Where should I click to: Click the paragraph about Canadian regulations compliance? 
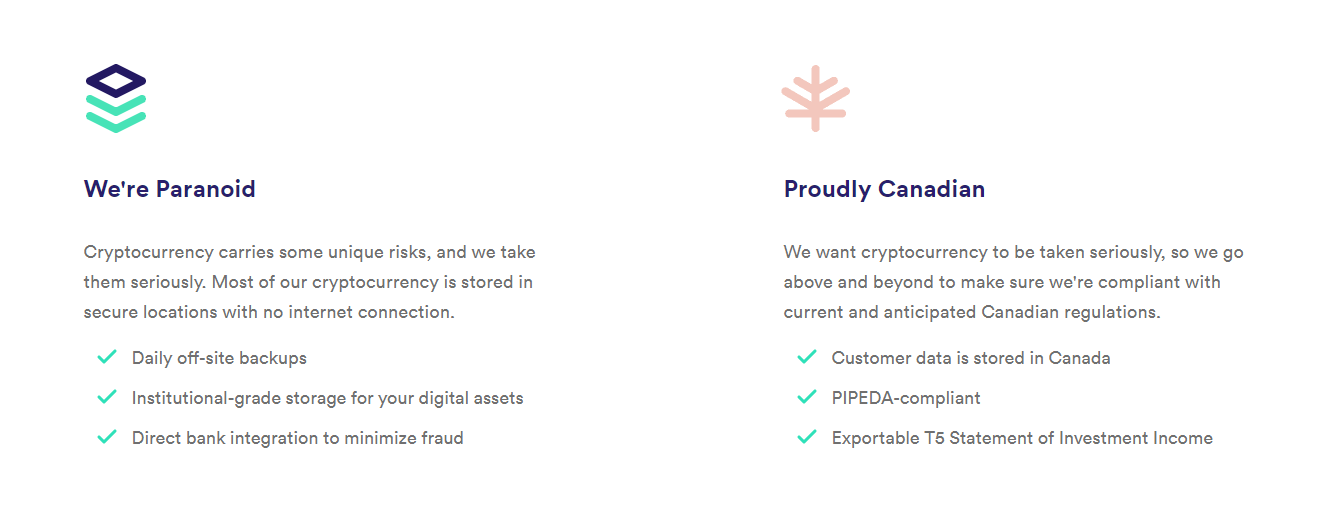tap(1014, 282)
